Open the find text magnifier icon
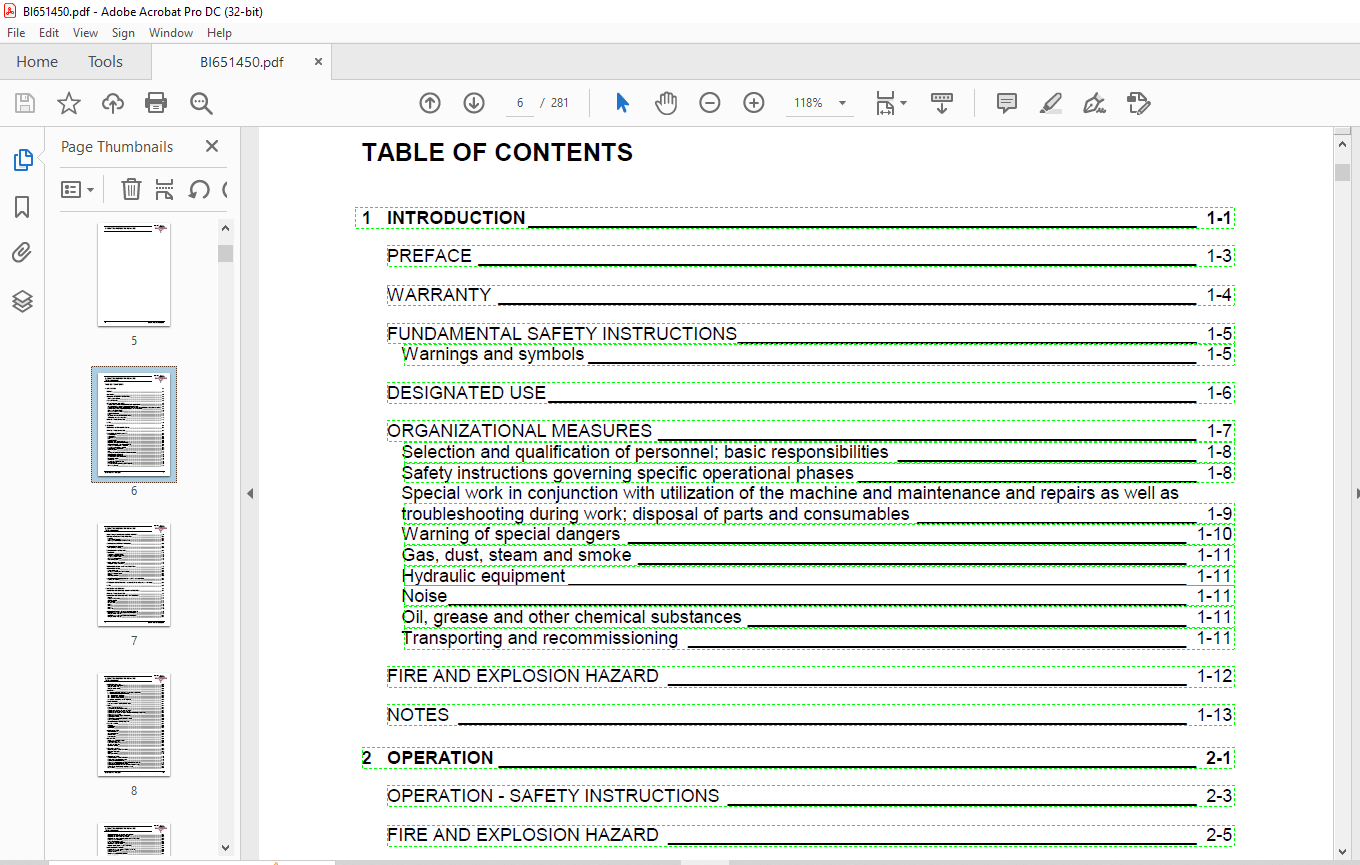This screenshot has width=1360, height=865. (201, 103)
